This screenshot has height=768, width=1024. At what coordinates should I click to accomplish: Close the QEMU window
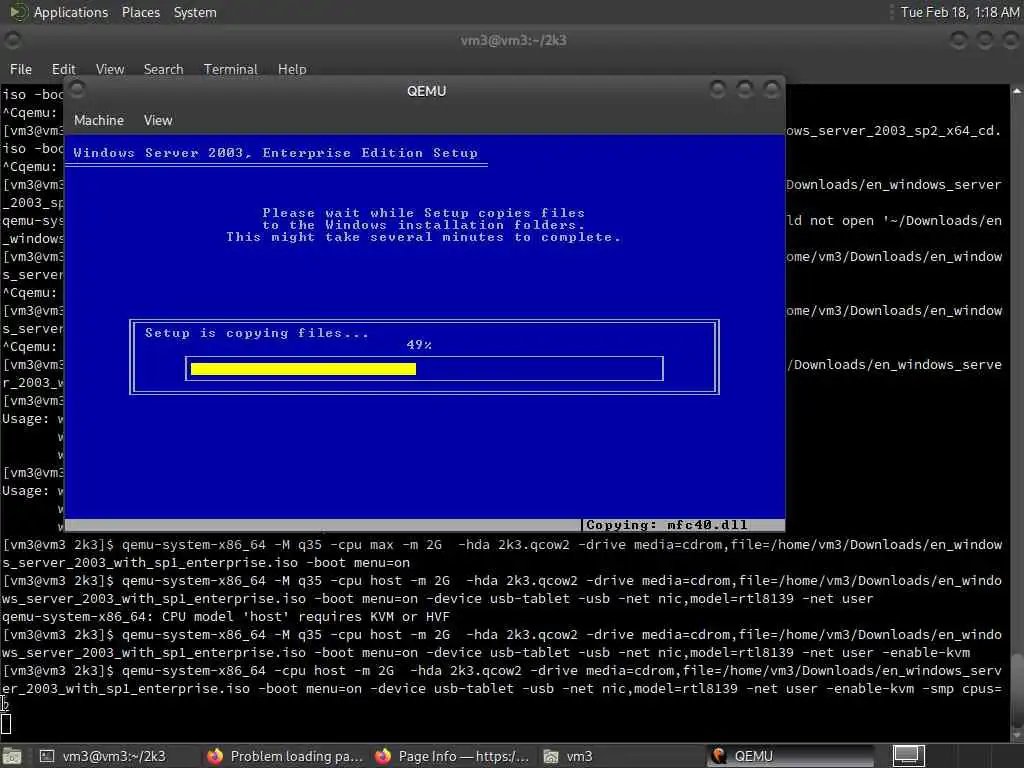click(771, 89)
